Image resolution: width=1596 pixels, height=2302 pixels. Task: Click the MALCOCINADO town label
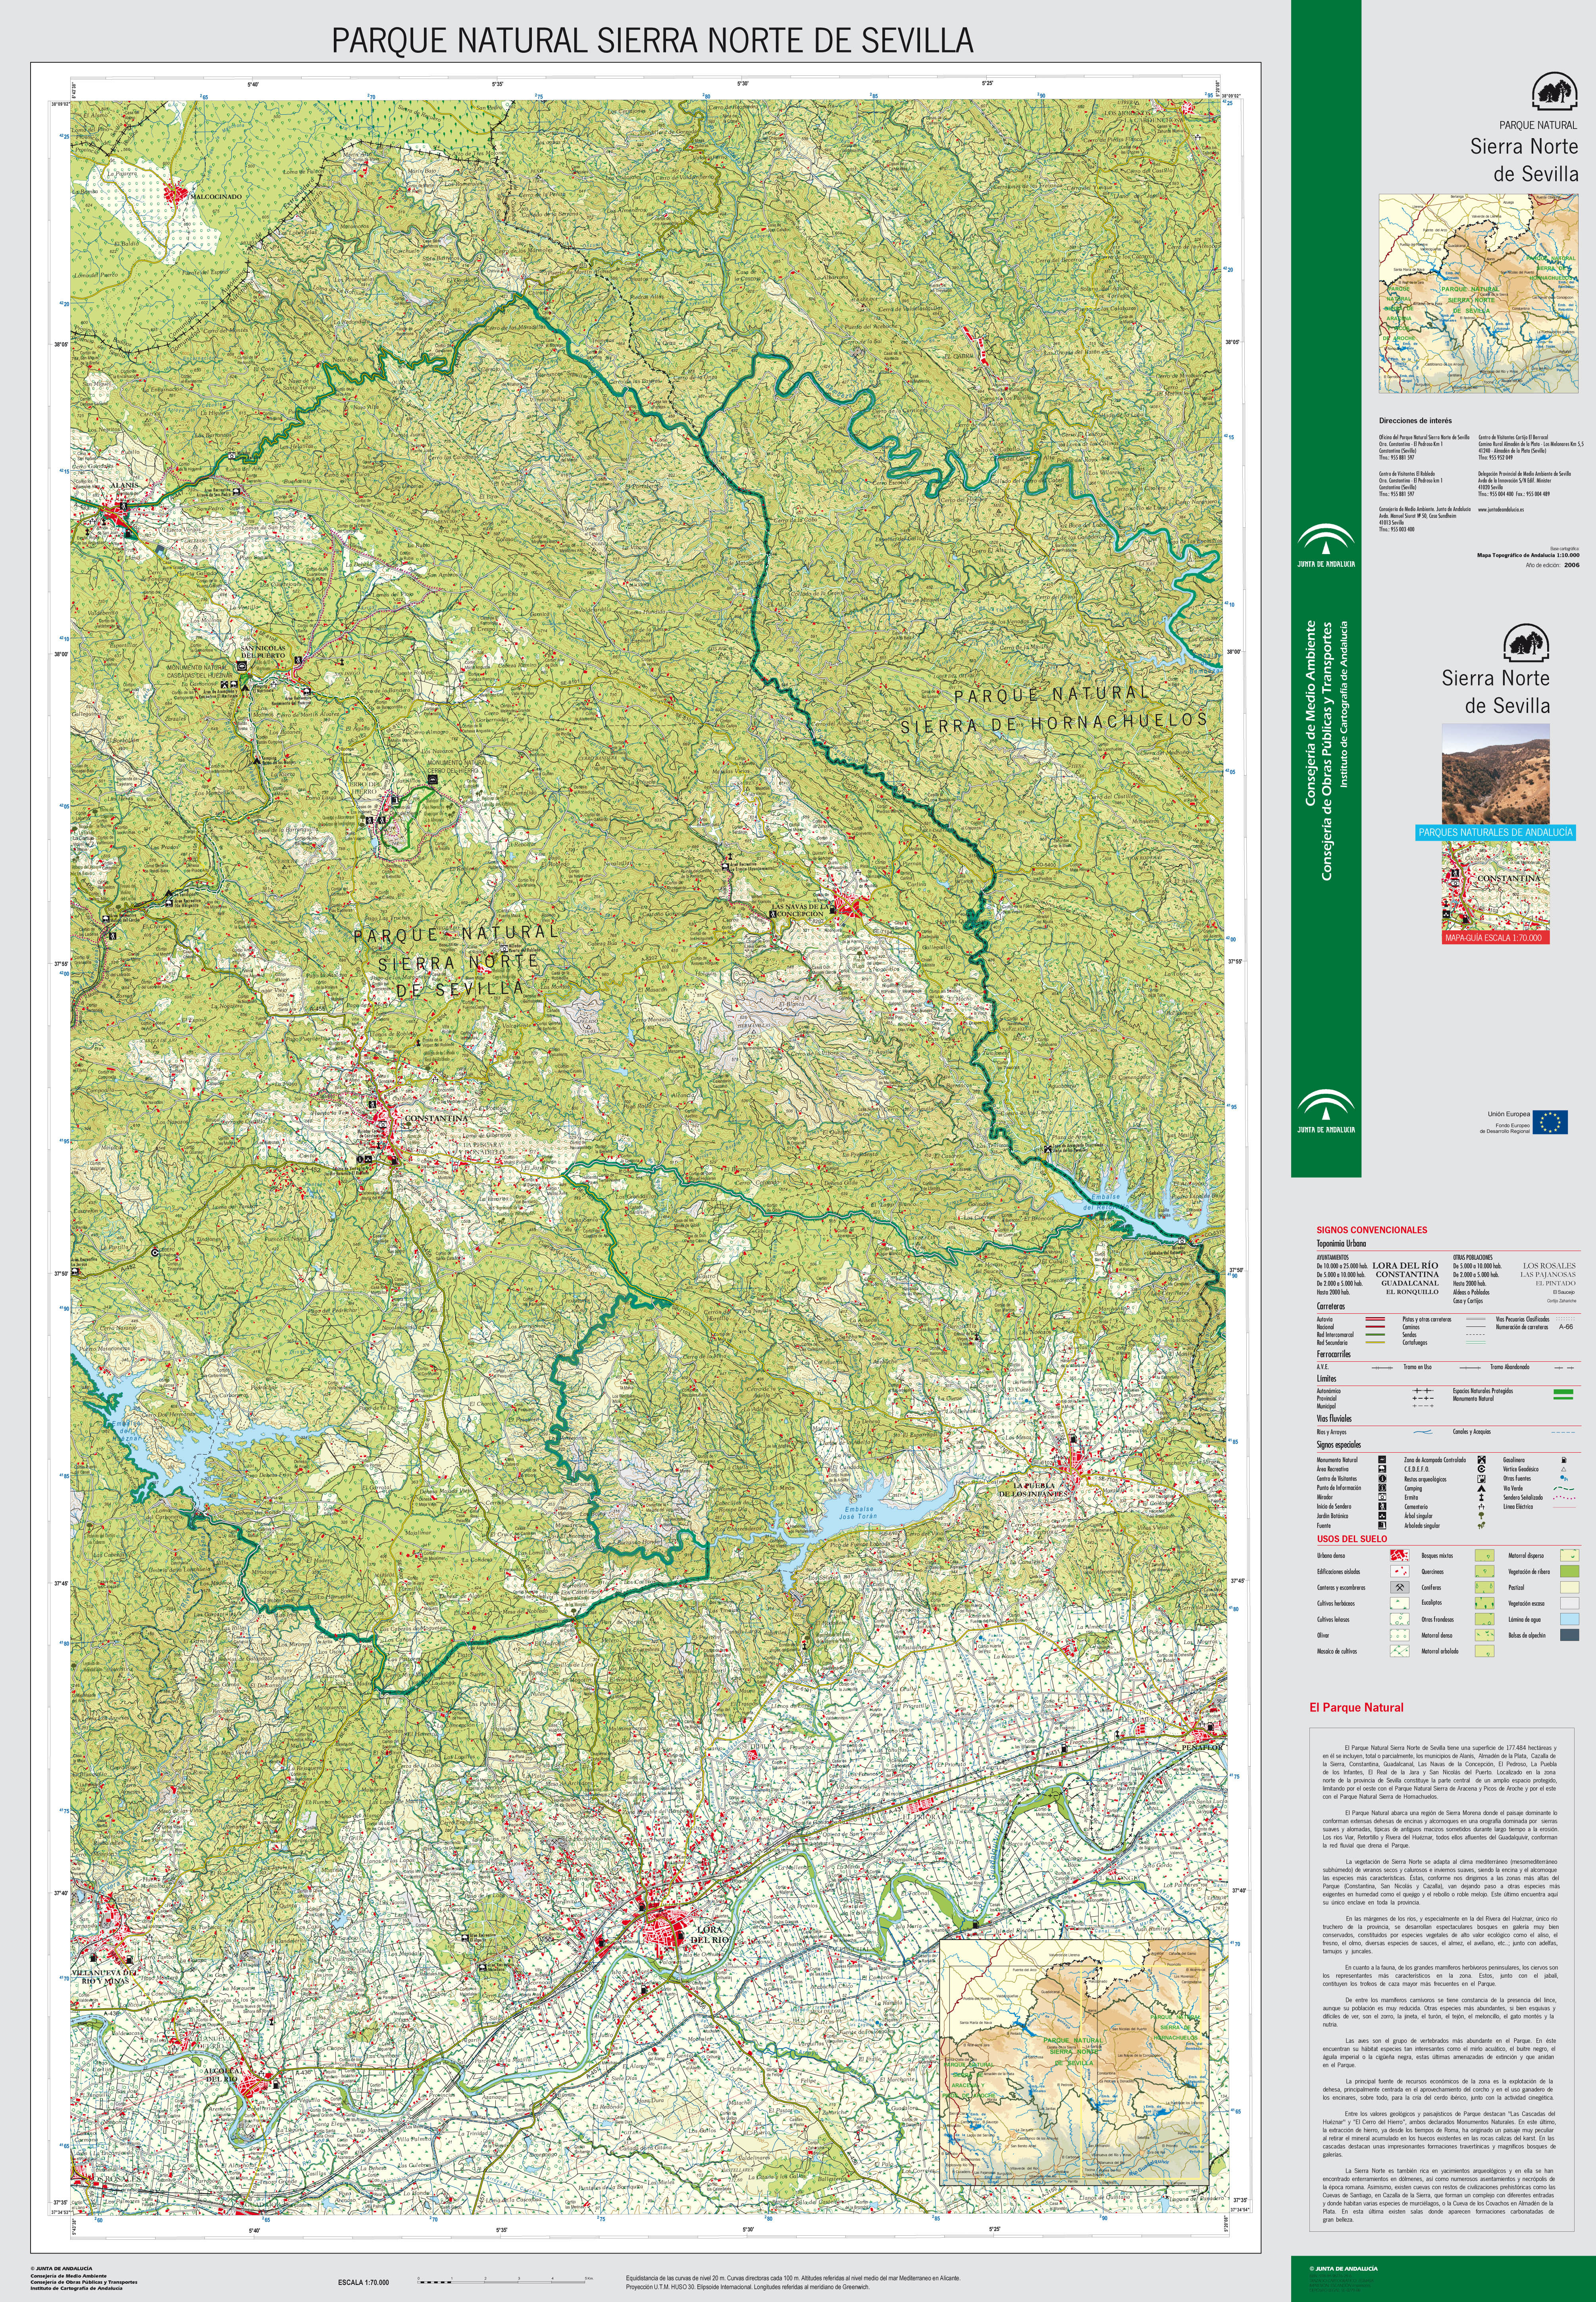pos(216,196)
